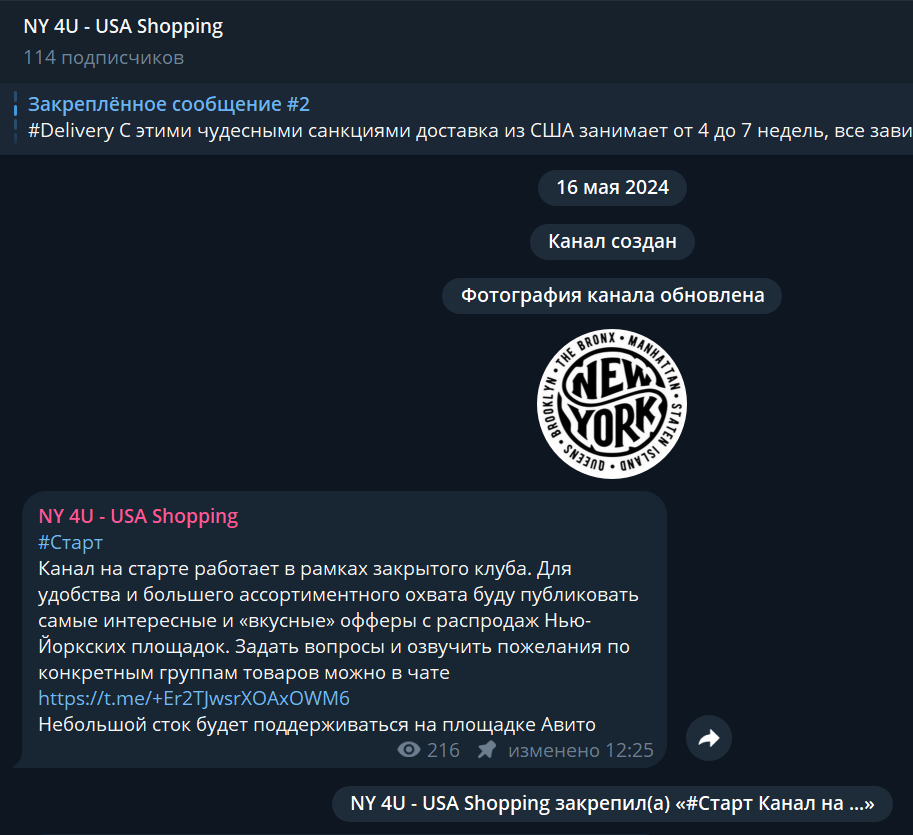
Task: Click the Фотография канала обновлена notice
Action: pyautogui.click(x=612, y=296)
